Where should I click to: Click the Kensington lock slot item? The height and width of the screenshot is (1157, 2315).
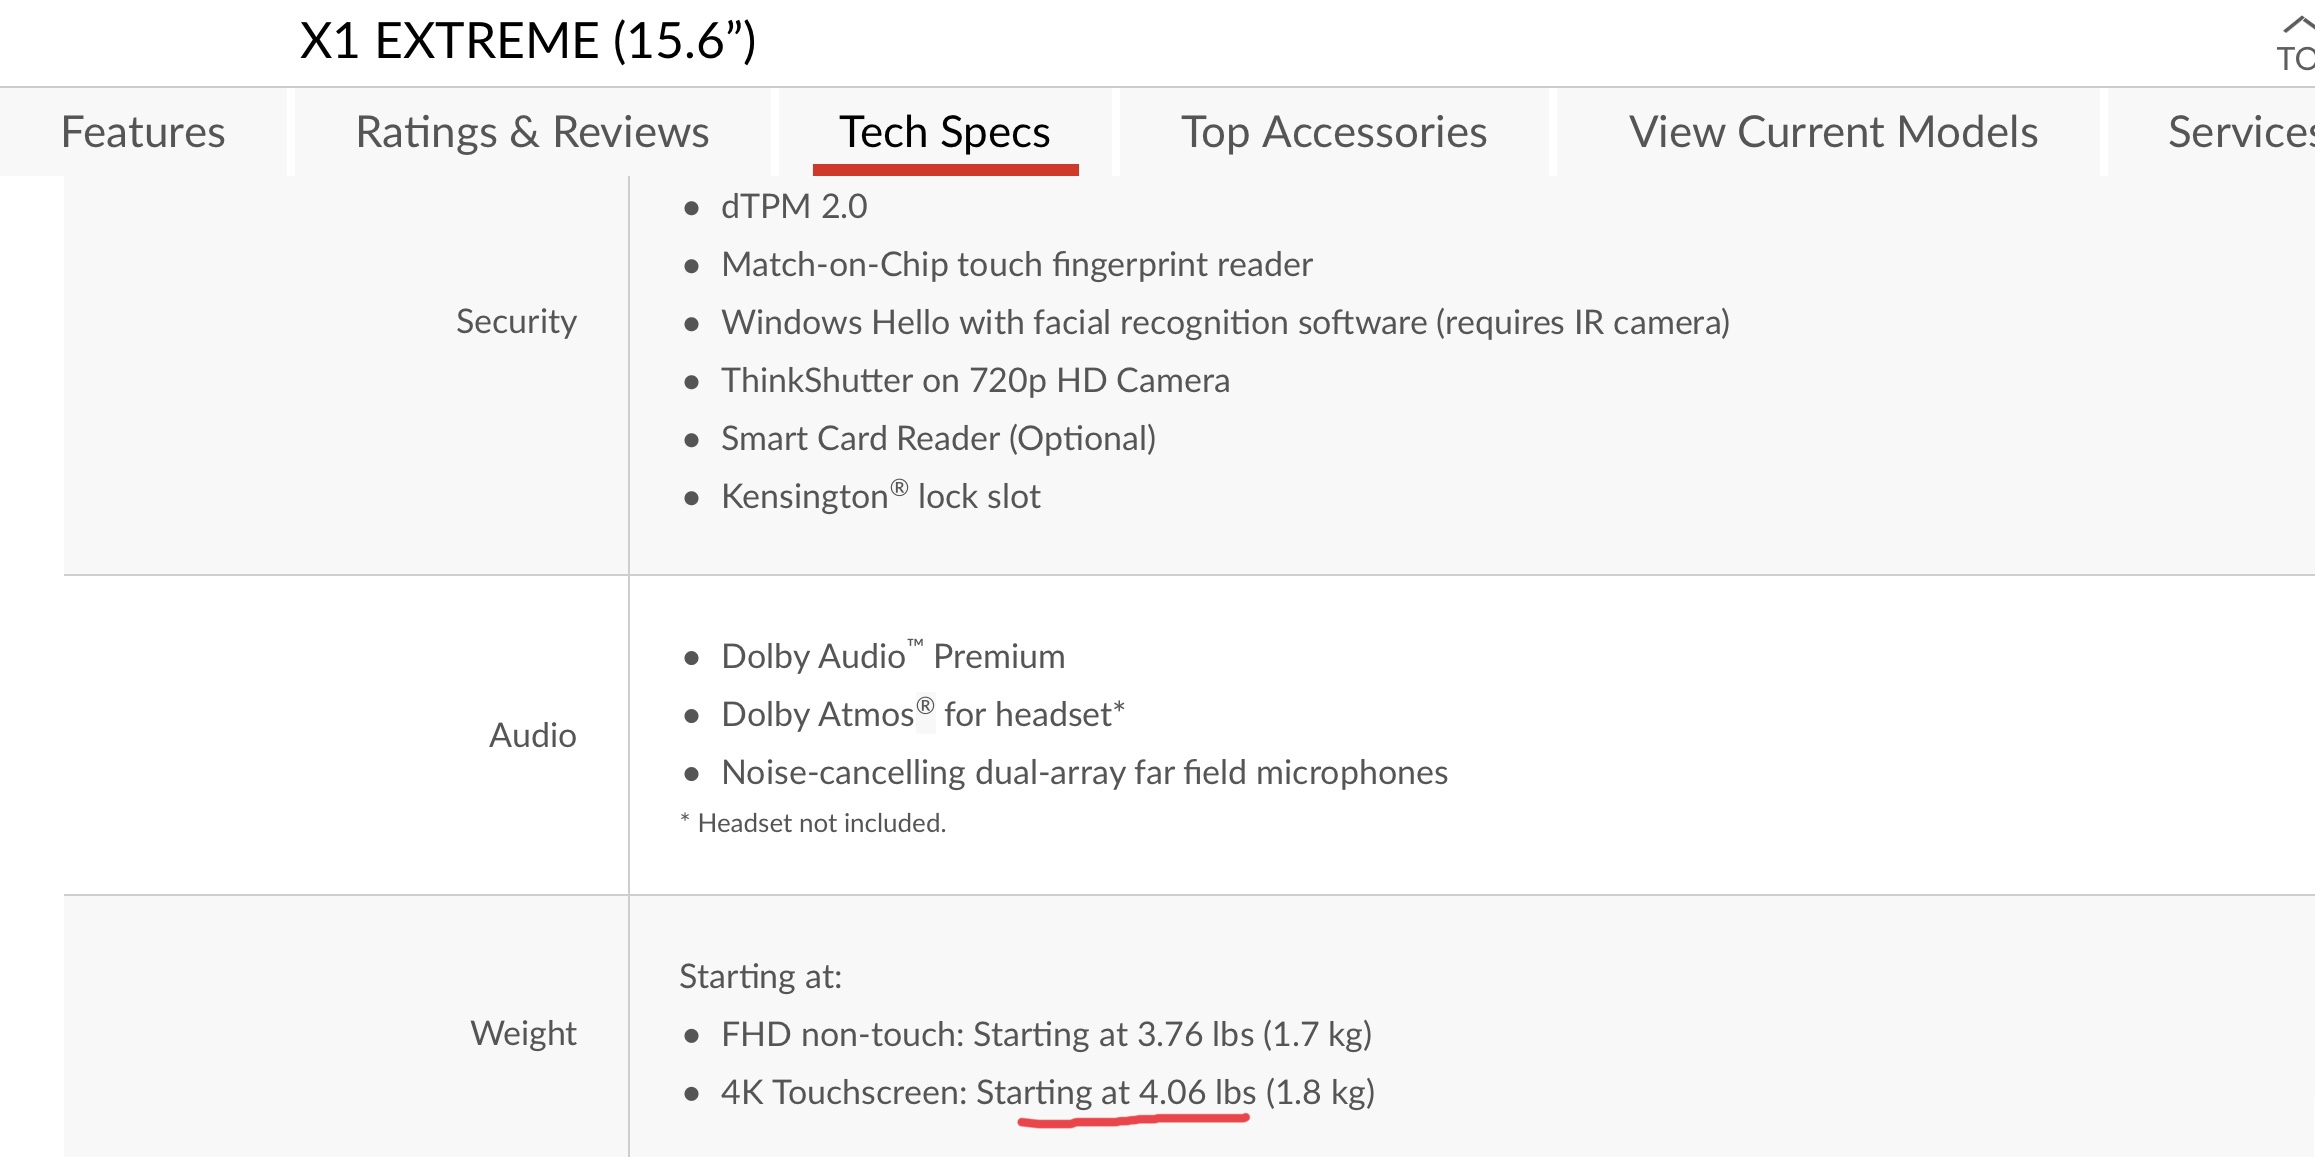click(880, 497)
